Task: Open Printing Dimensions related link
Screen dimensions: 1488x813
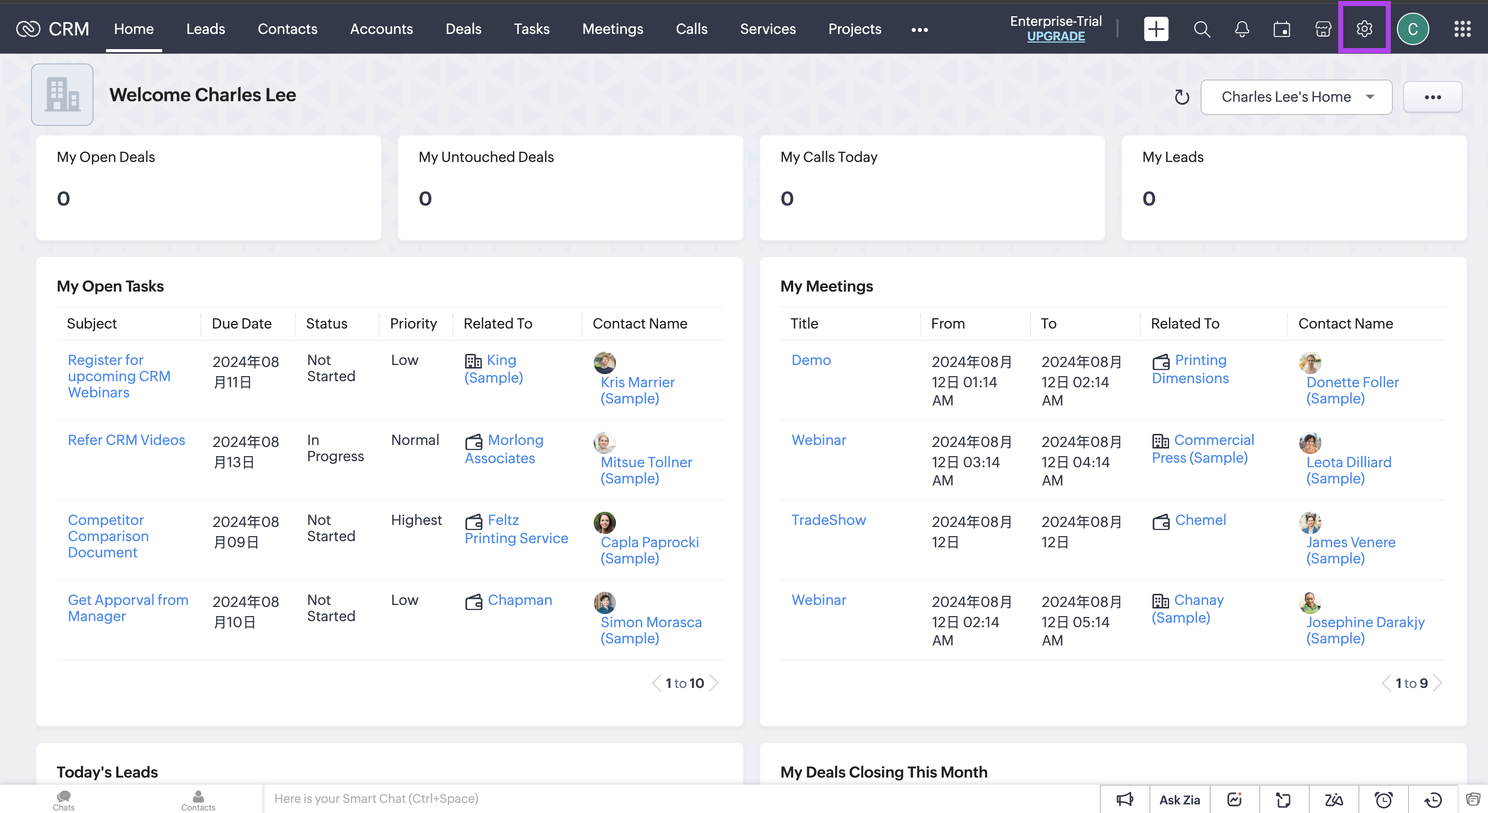Action: 1190,369
